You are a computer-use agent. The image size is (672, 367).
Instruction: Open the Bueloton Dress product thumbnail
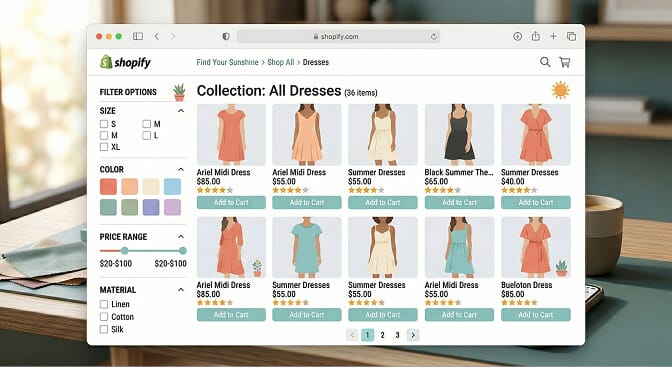pyautogui.click(x=536, y=247)
